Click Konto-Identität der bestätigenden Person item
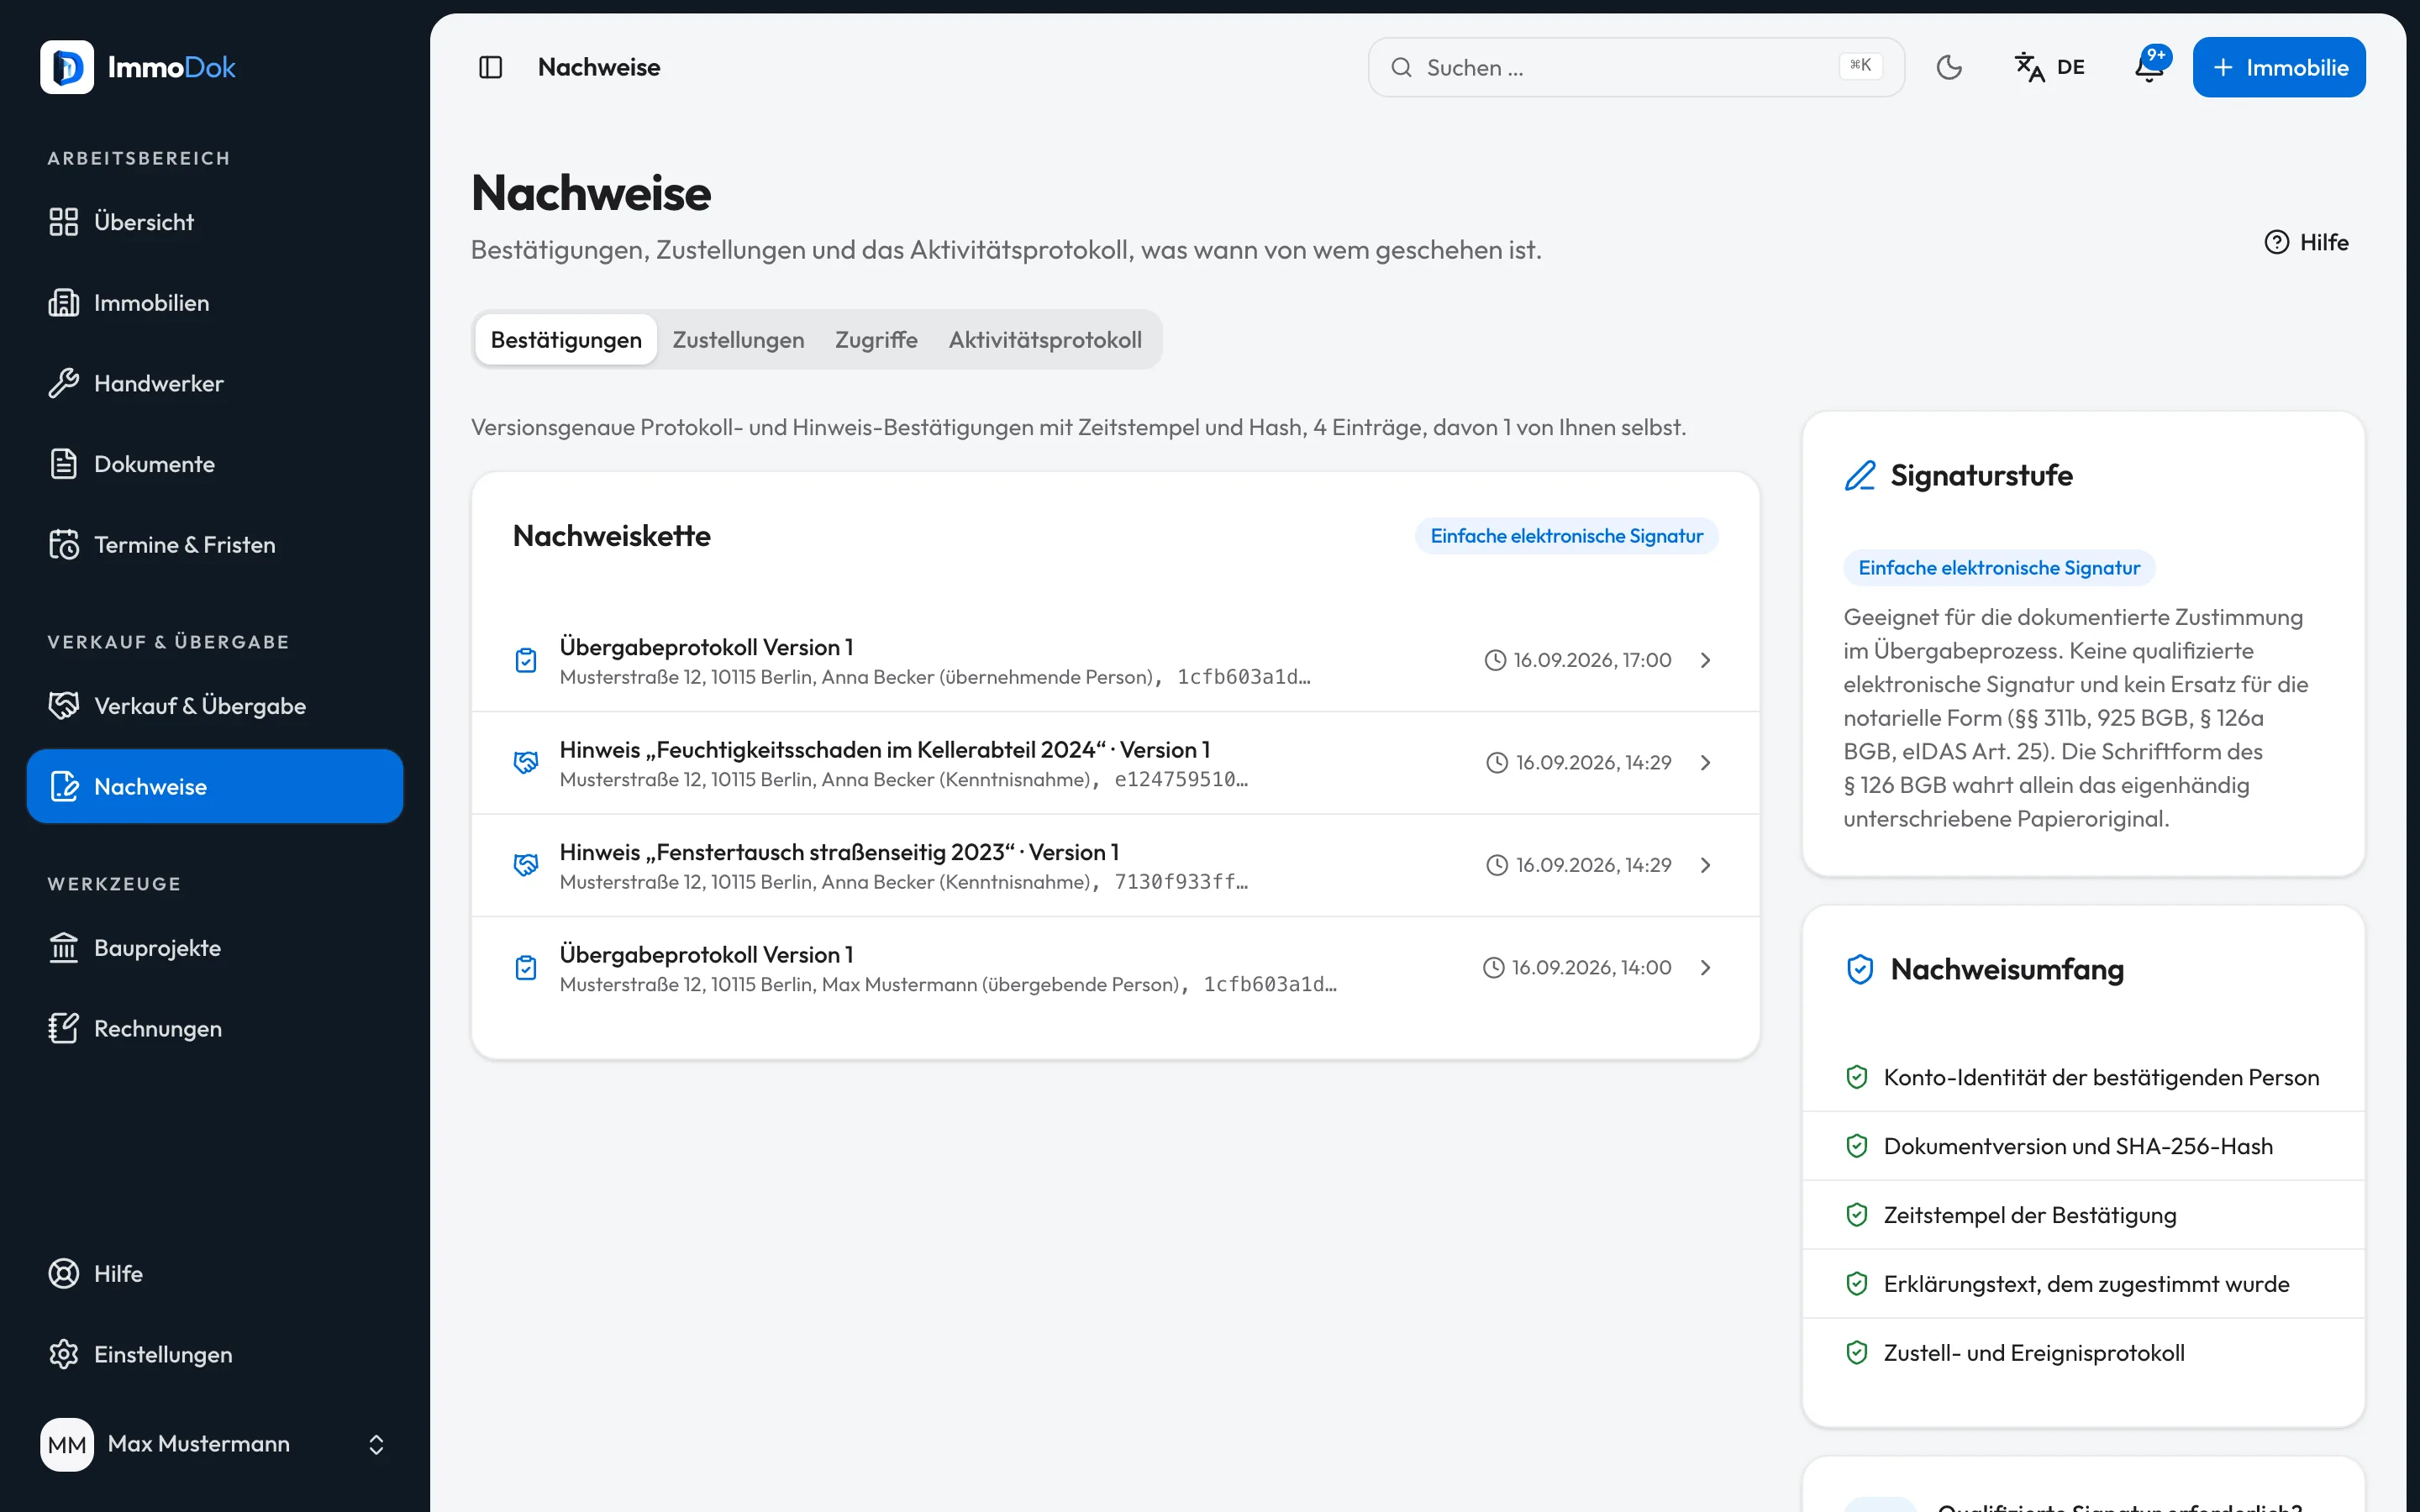This screenshot has width=2420, height=1512. tap(2083, 1077)
